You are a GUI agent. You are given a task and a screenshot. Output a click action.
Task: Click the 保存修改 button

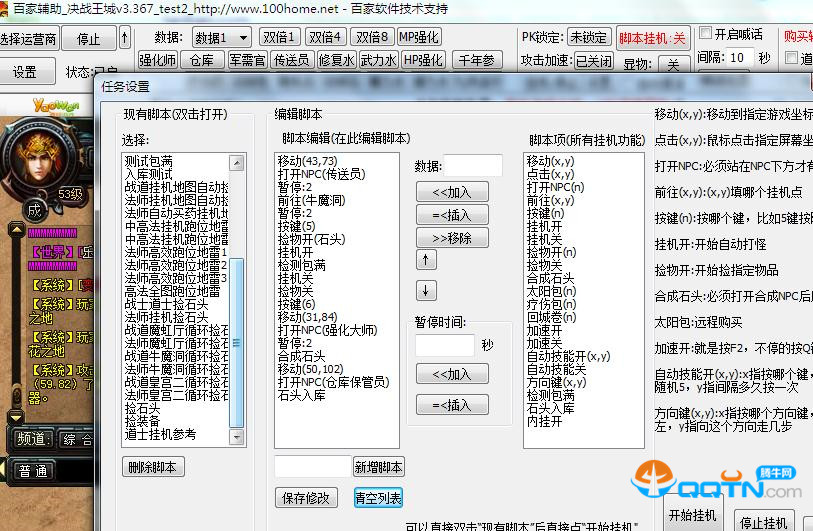tap(306, 498)
